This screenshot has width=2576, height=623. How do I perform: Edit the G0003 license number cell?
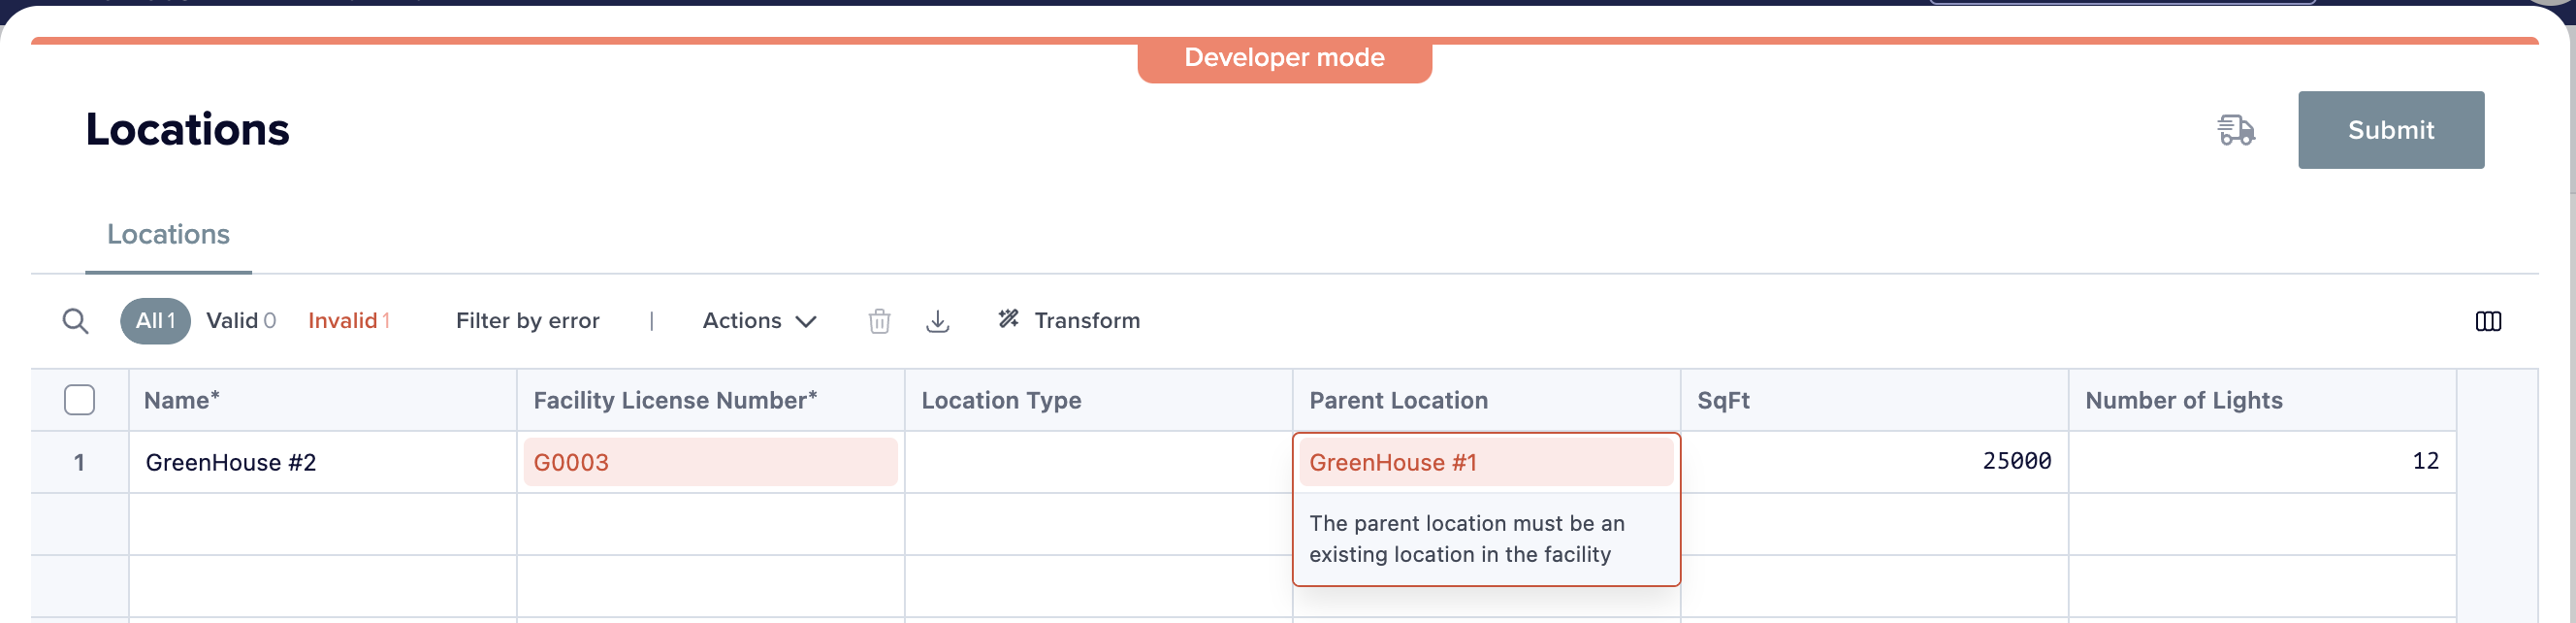pyautogui.click(x=711, y=462)
